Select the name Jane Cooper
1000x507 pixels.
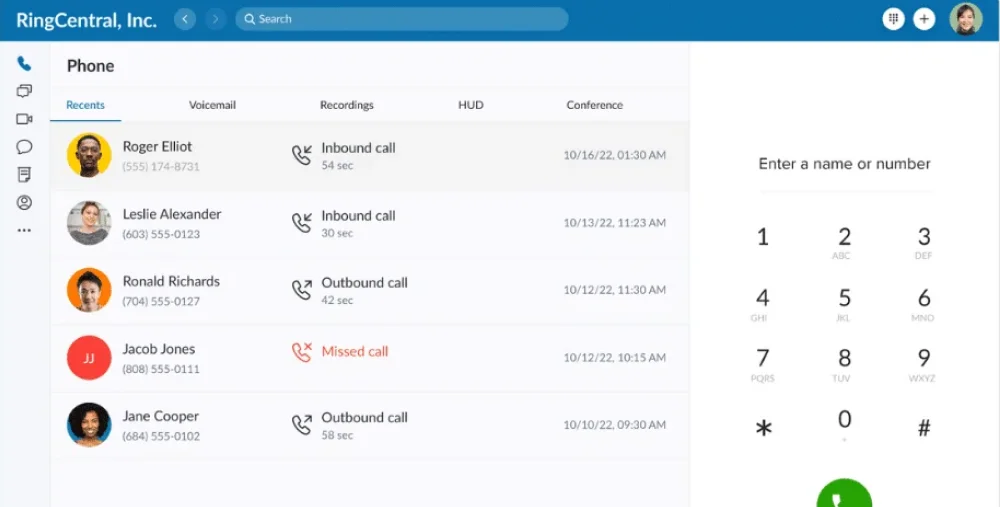point(161,416)
